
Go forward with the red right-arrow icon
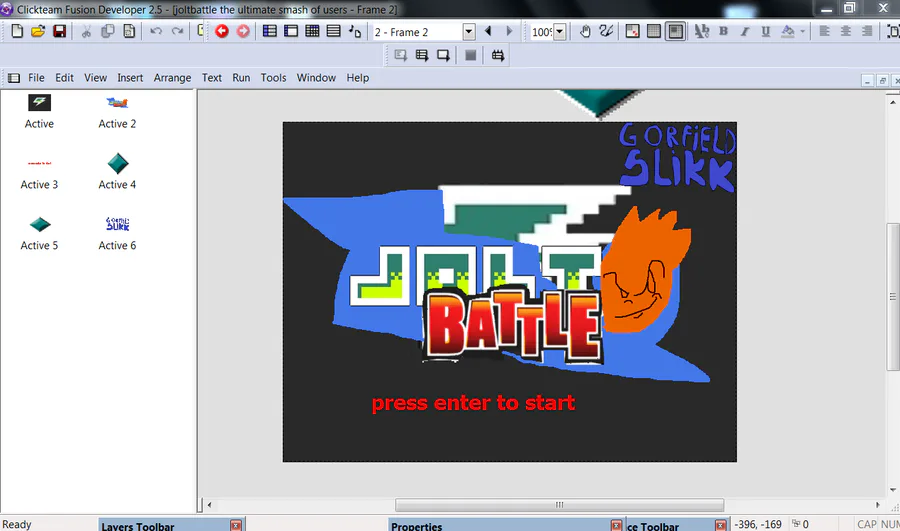(x=243, y=31)
